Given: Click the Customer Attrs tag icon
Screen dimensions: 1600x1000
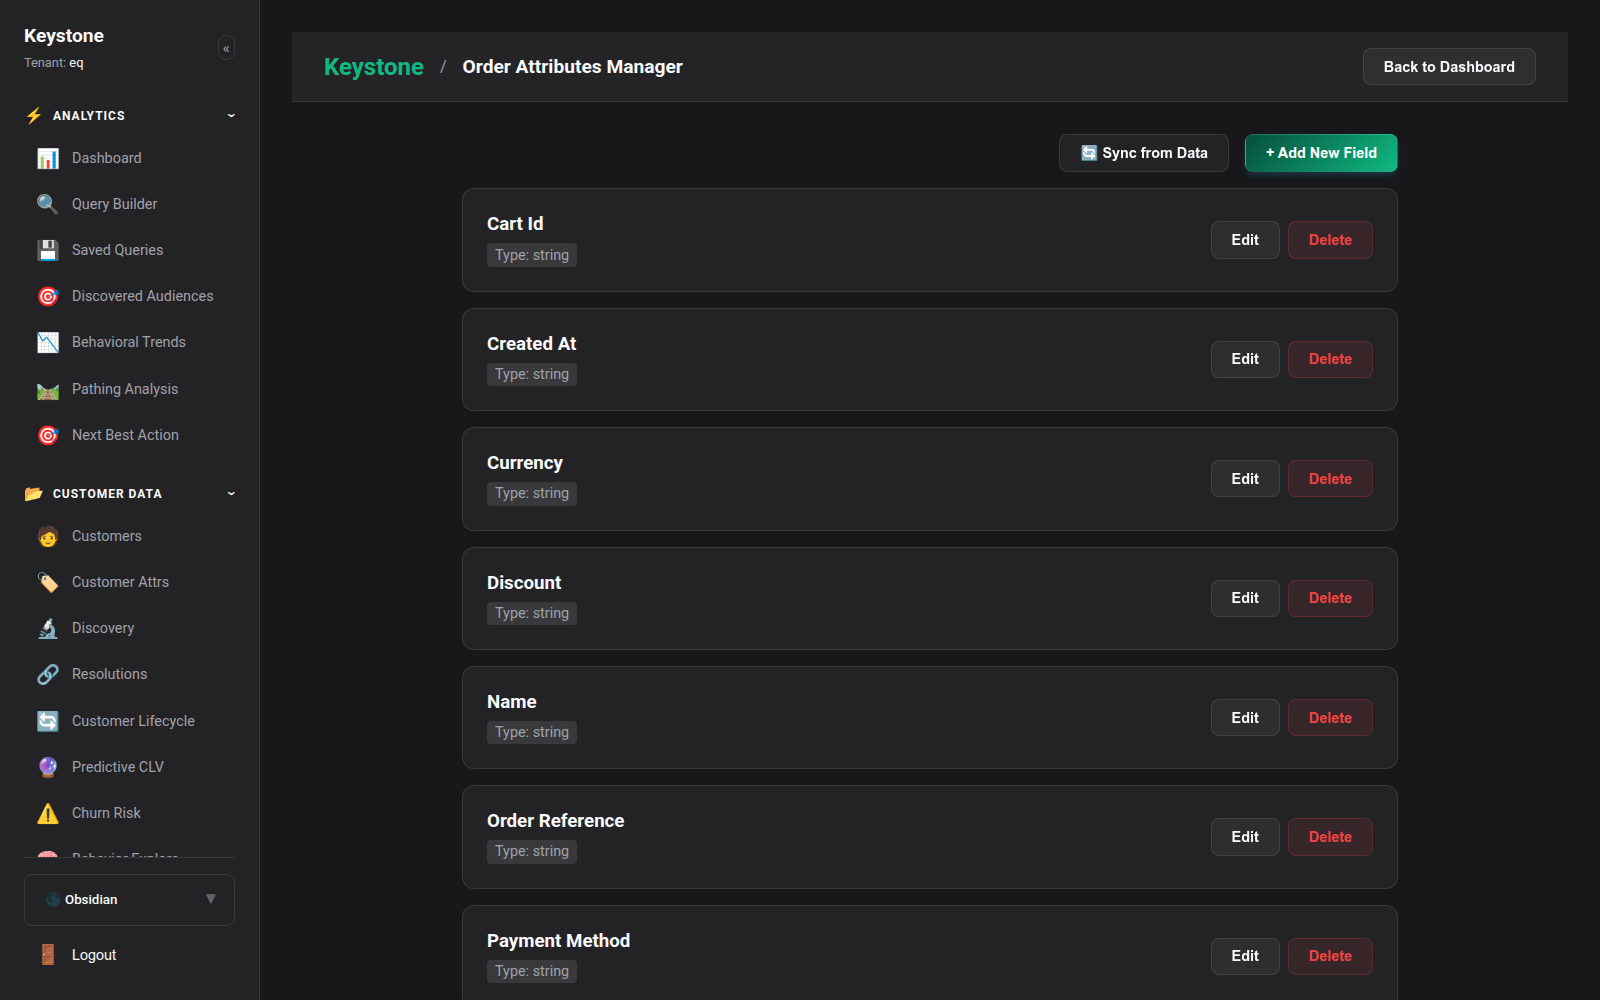Looking at the screenshot, I should [48, 582].
